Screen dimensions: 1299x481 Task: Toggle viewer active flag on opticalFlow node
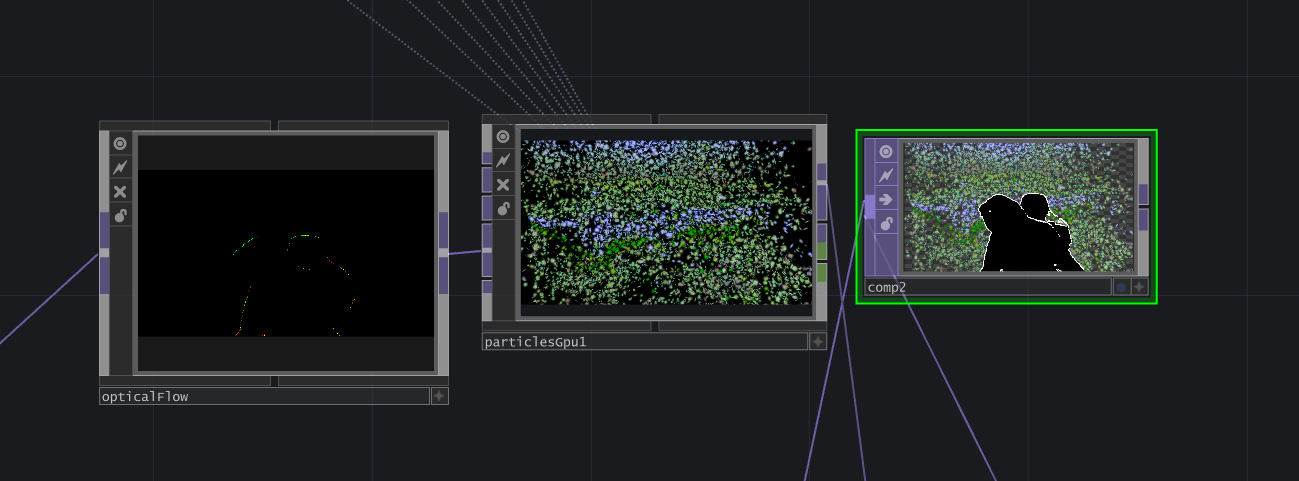(x=120, y=144)
